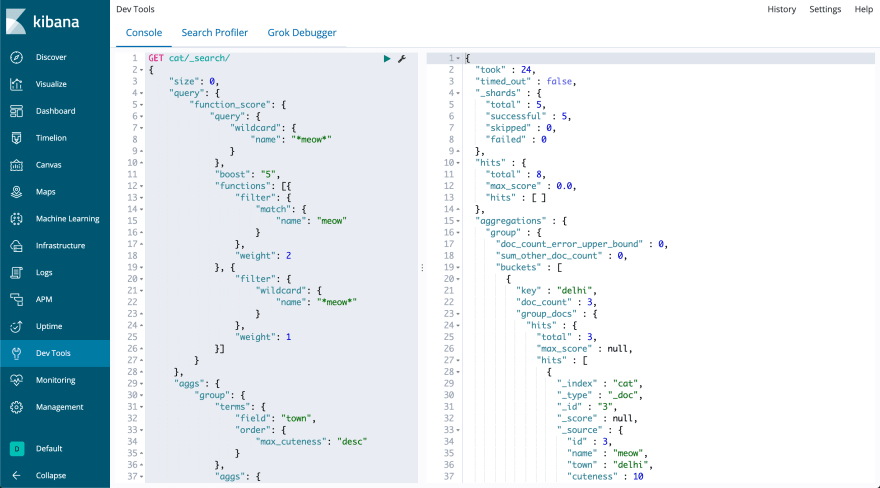The image size is (880, 488).
Task: Collapse _shards fold in response line 4
Action: tap(458, 93)
